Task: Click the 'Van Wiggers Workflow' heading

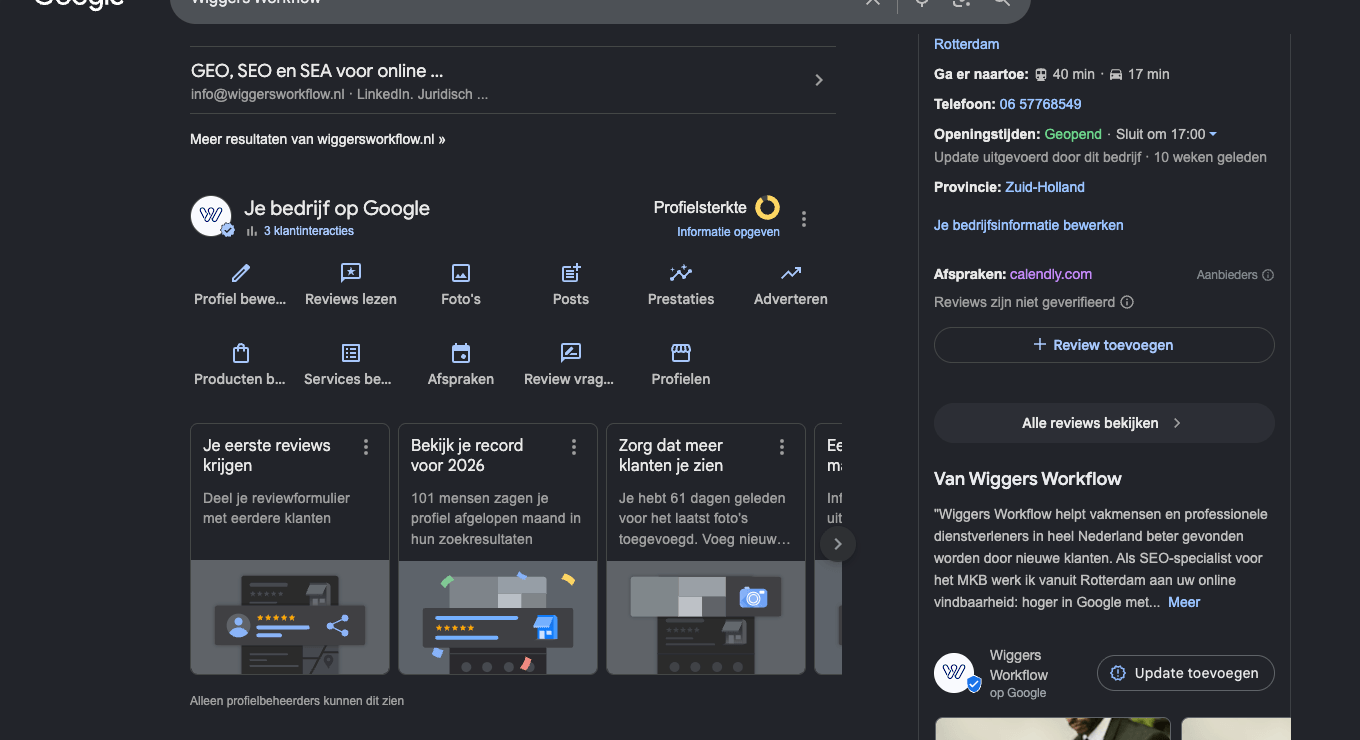Action: point(1028,479)
